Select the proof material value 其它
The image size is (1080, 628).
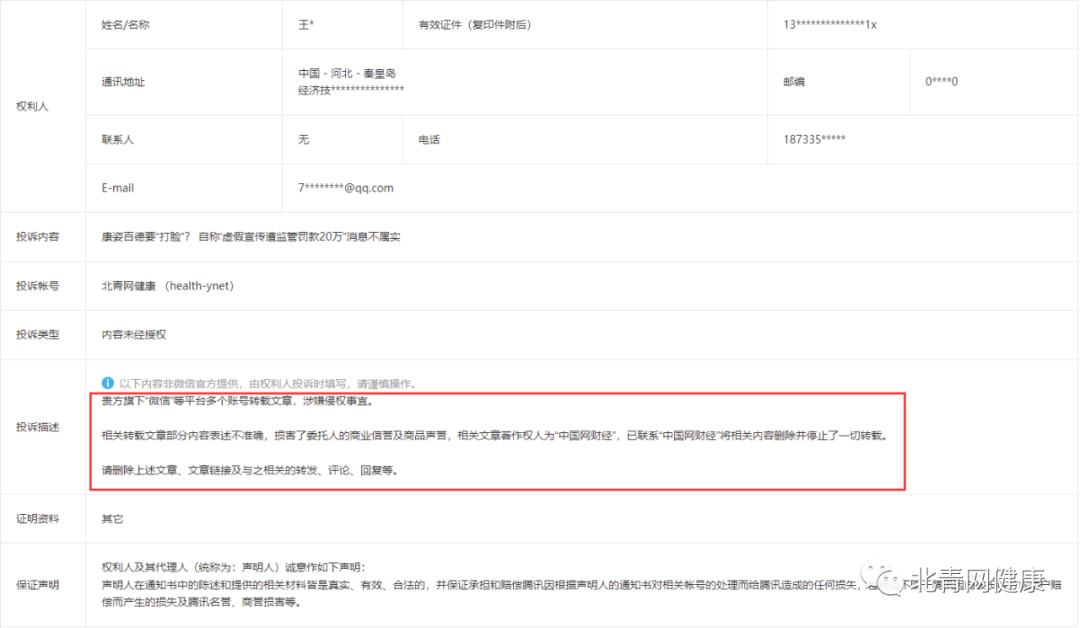[112, 519]
